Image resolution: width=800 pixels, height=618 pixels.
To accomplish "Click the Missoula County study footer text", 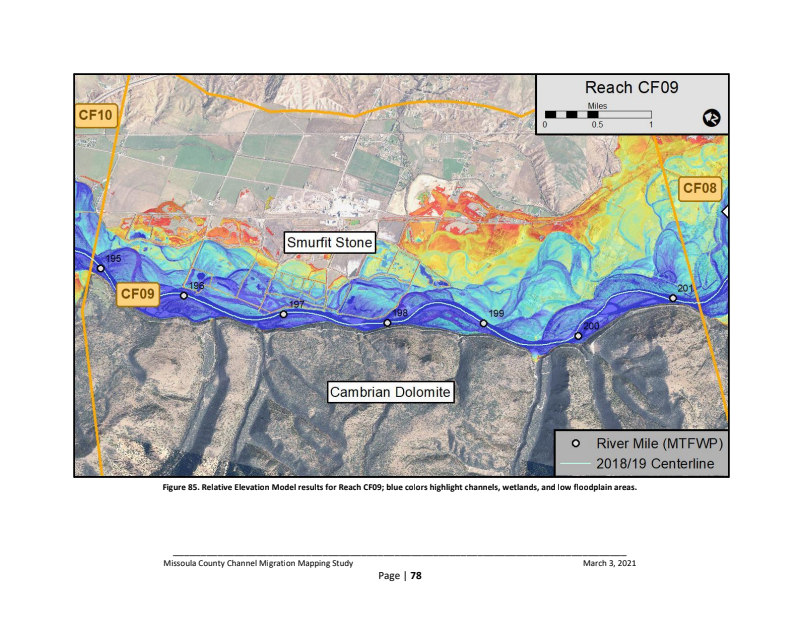I will (258, 563).
